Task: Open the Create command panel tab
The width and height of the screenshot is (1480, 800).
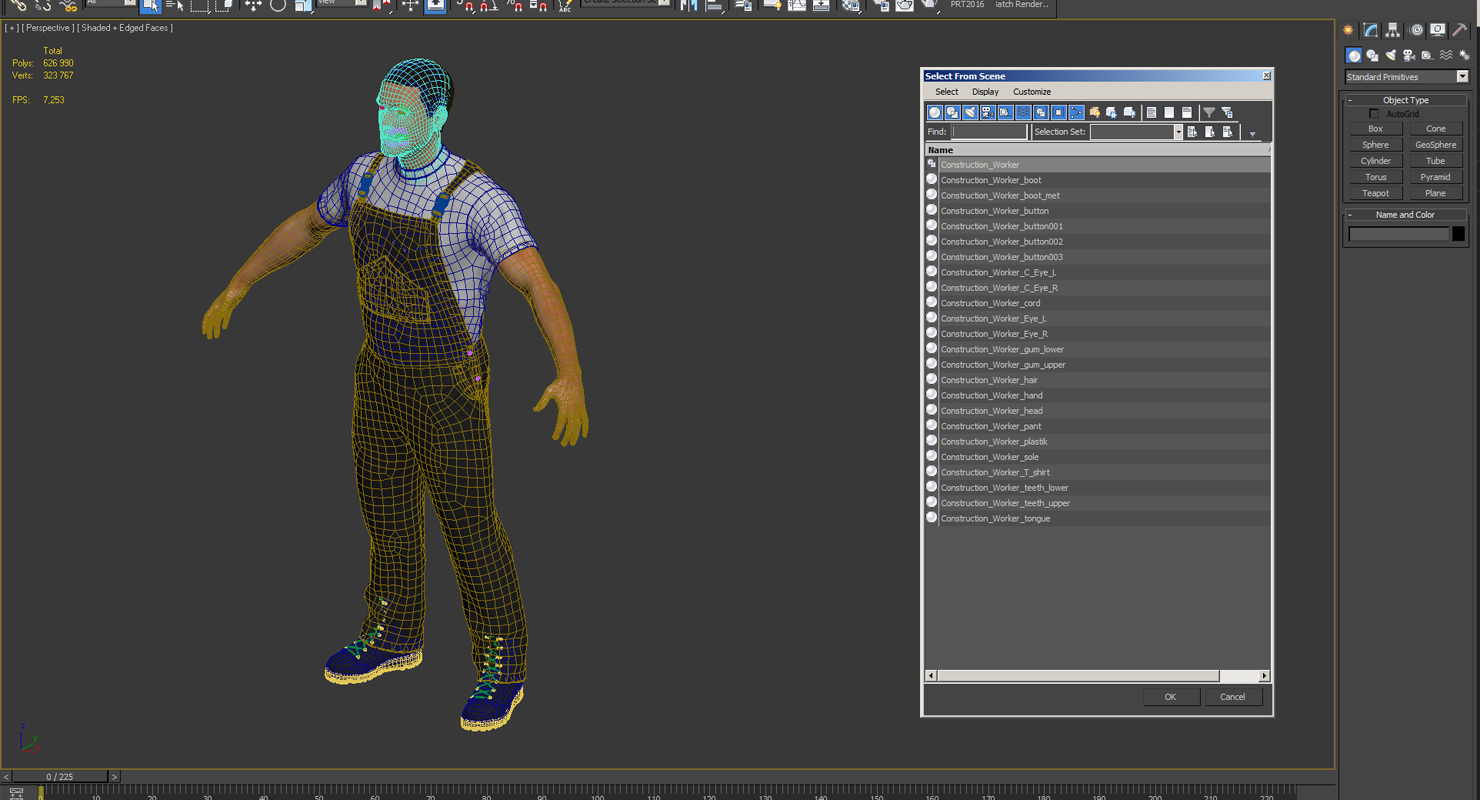Action: (1348, 30)
